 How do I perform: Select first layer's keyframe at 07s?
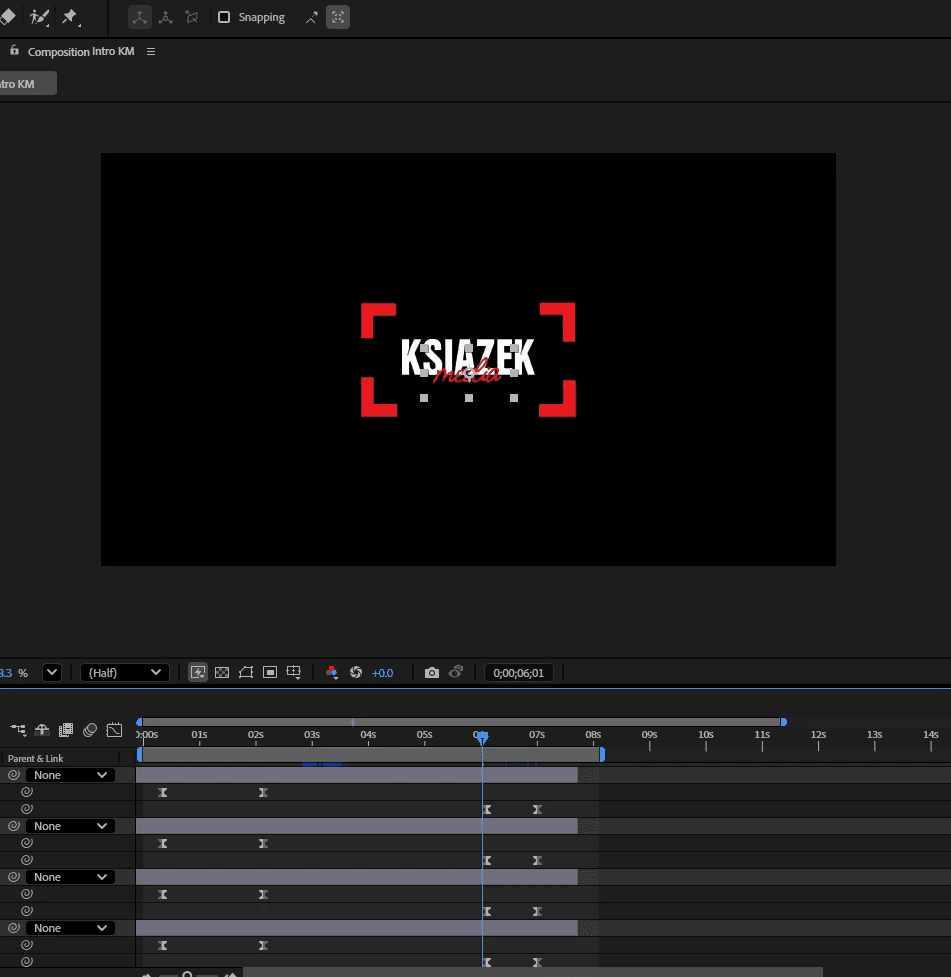coord(537,809)
